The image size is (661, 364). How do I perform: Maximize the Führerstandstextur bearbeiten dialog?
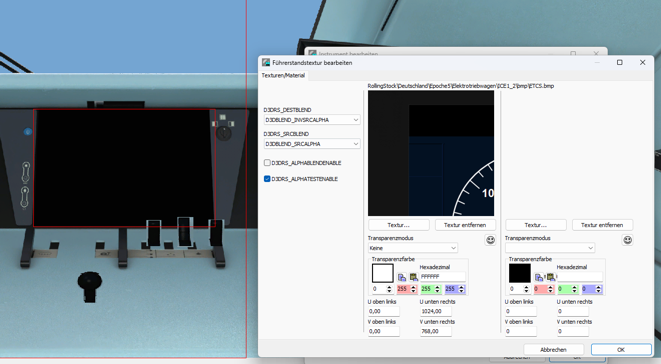coord(620,62)
